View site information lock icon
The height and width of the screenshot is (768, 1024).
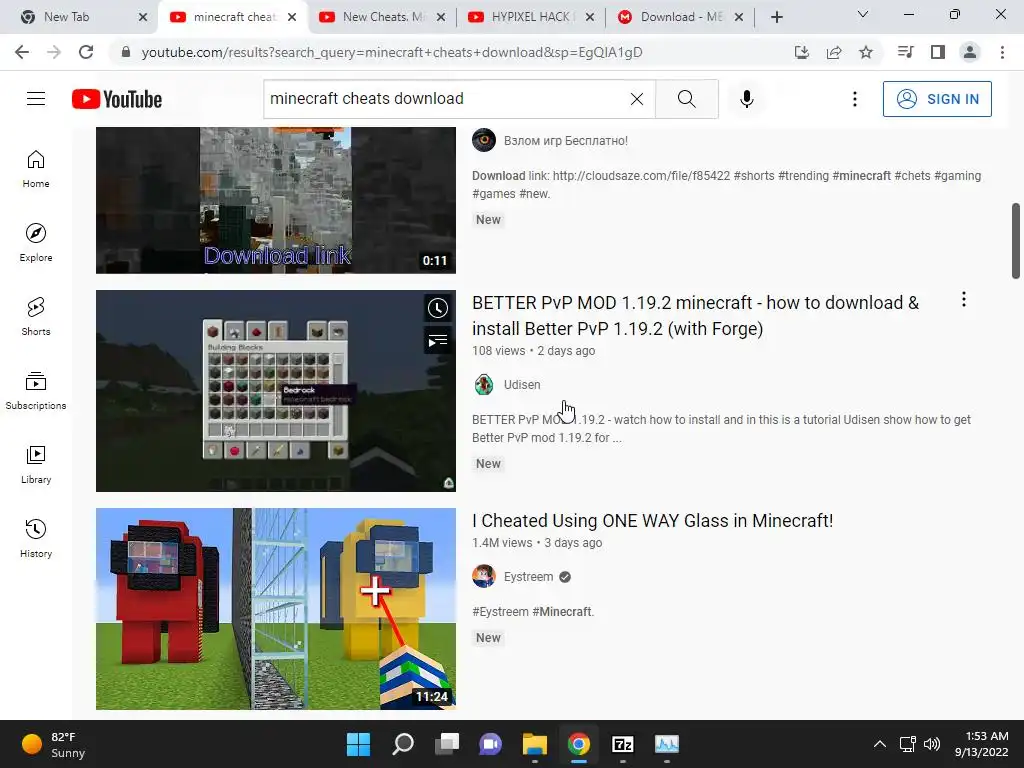(x=126, y=52)
